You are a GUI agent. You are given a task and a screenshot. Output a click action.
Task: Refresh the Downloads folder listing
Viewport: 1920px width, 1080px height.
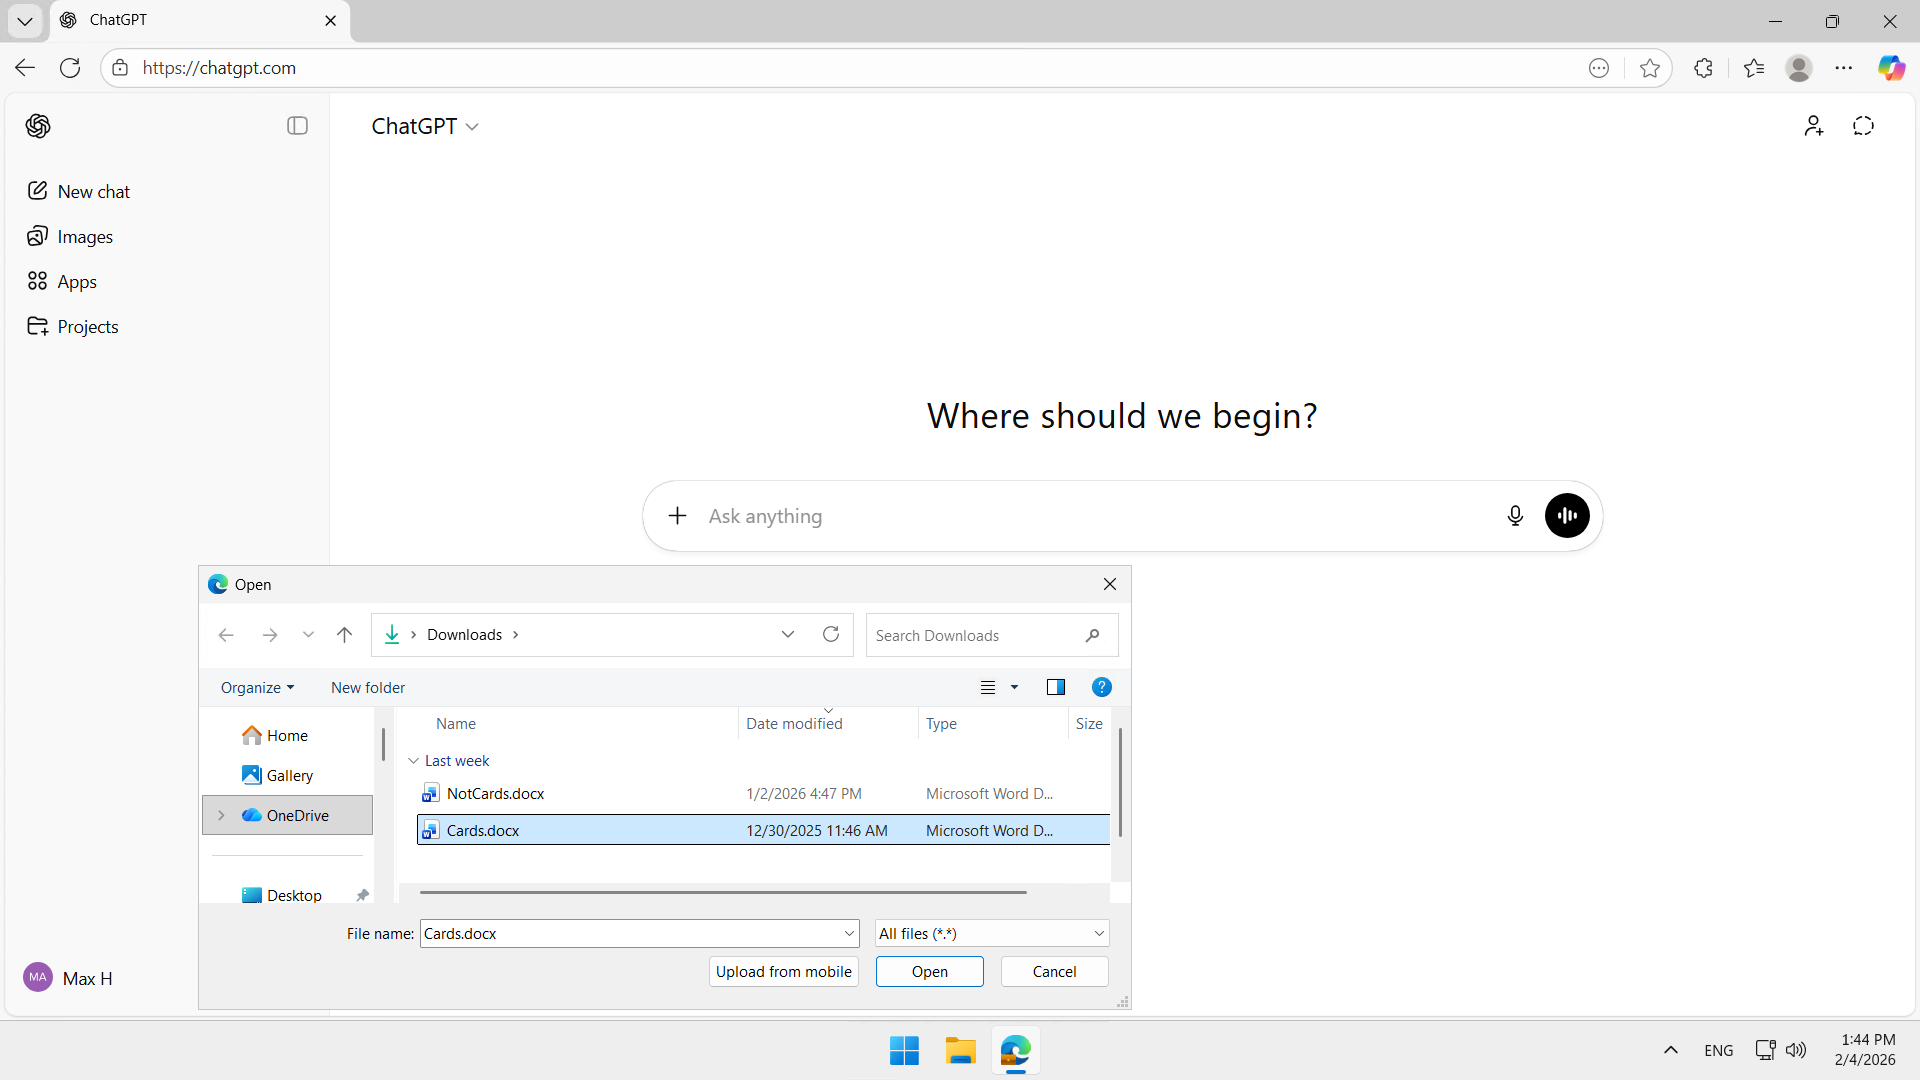tap(830, 635)
